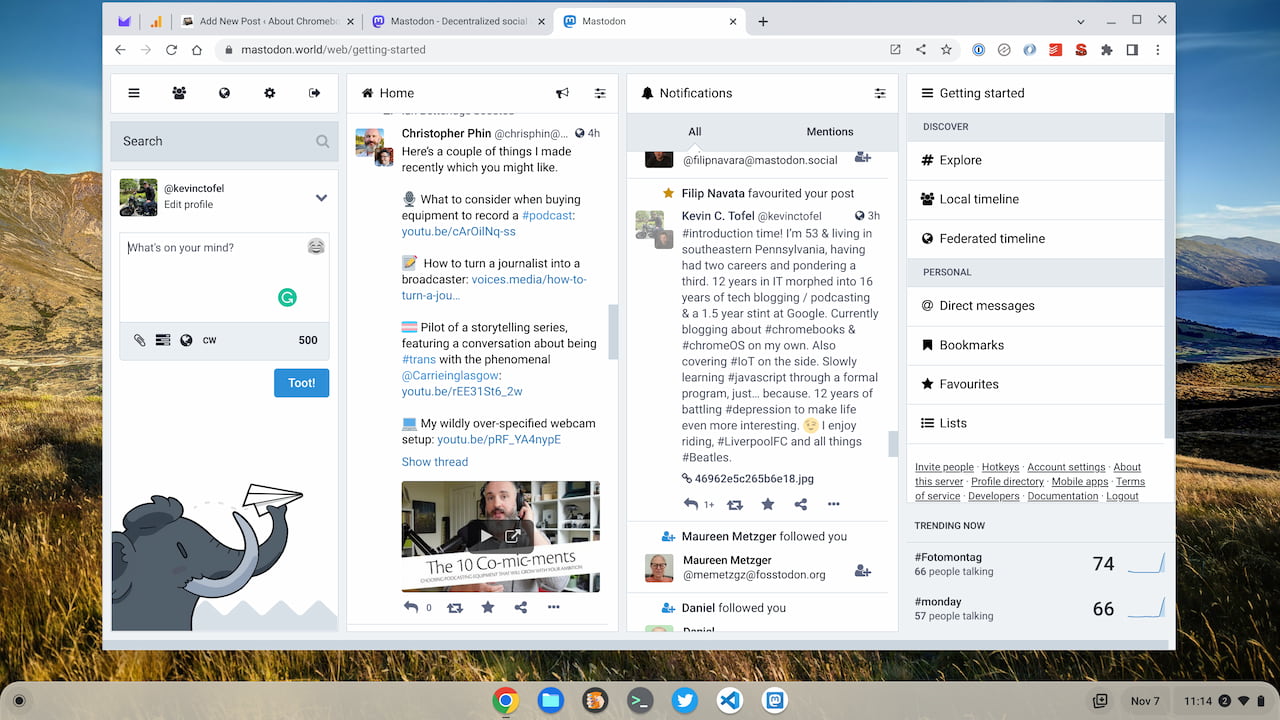Open Favourites list item

click(x=1036, y=384)
